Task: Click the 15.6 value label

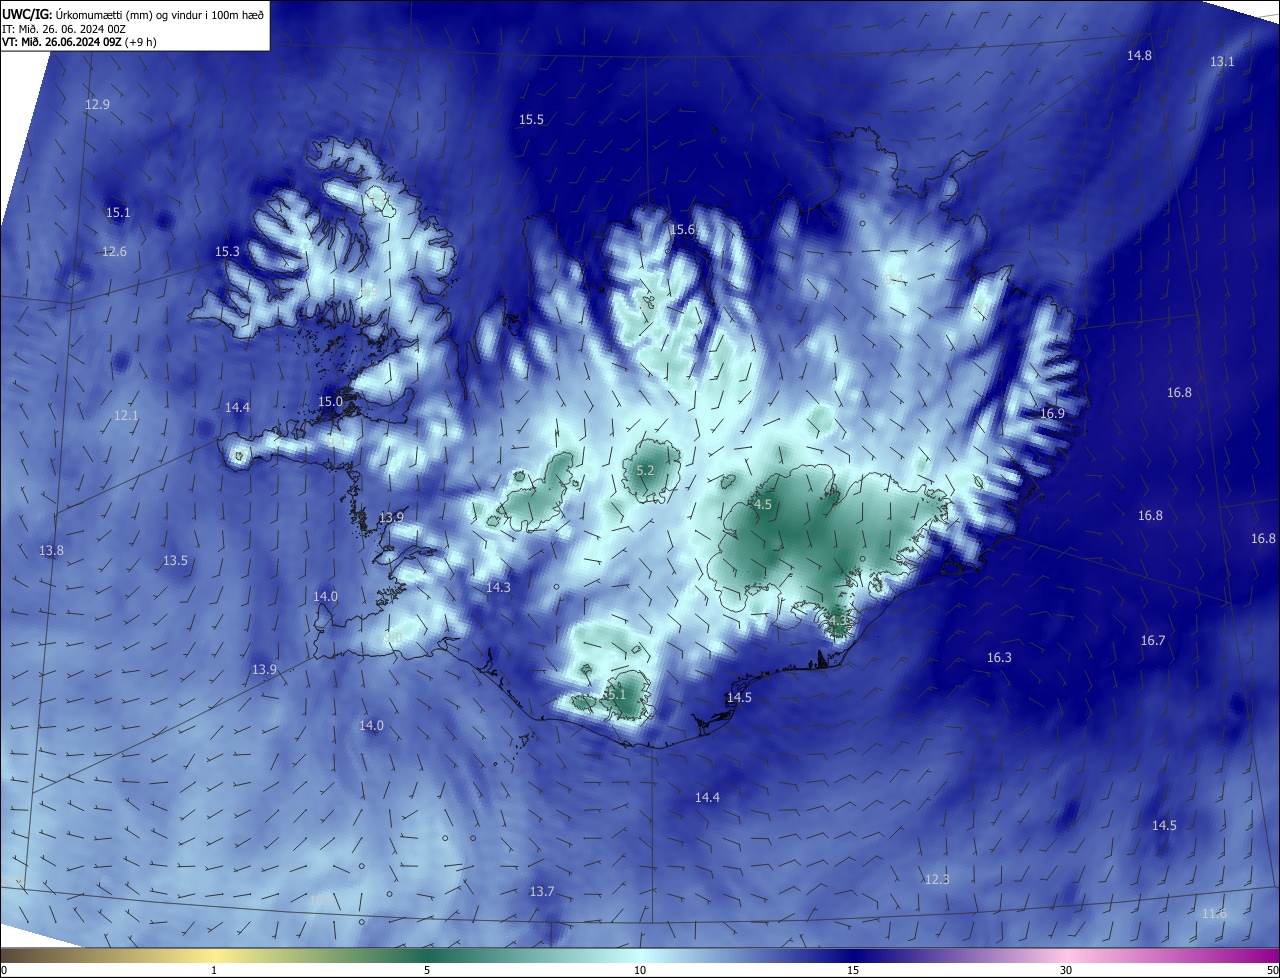Action: click(x=682, y=230)
